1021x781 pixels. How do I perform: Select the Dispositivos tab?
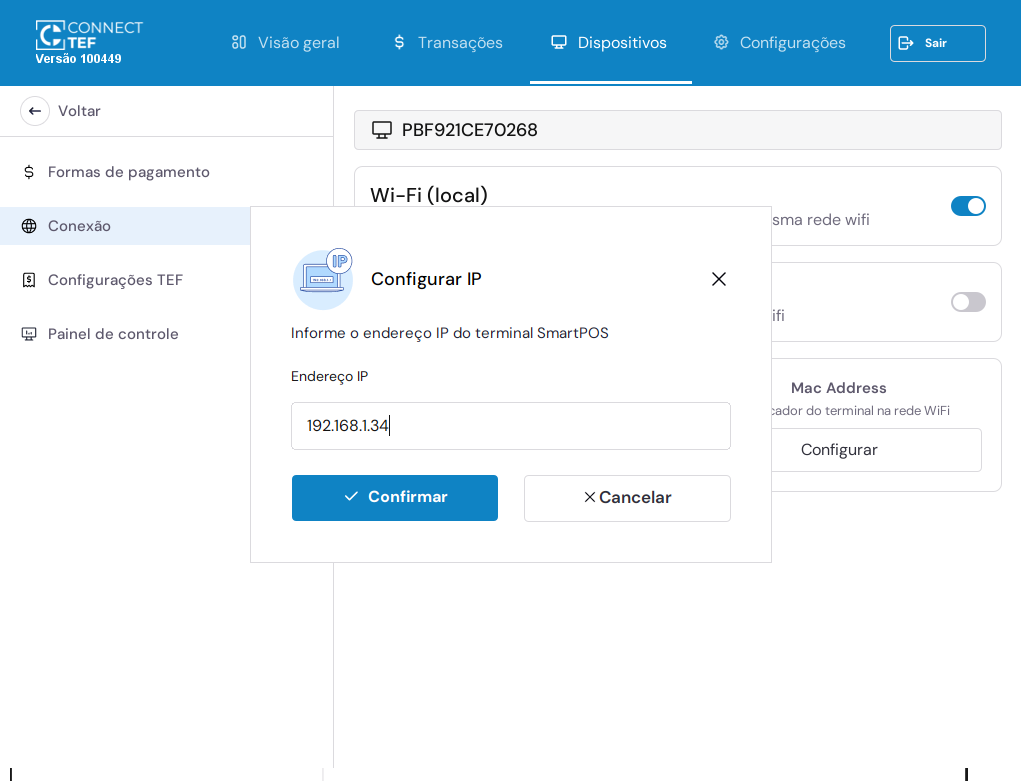(609, 43)
